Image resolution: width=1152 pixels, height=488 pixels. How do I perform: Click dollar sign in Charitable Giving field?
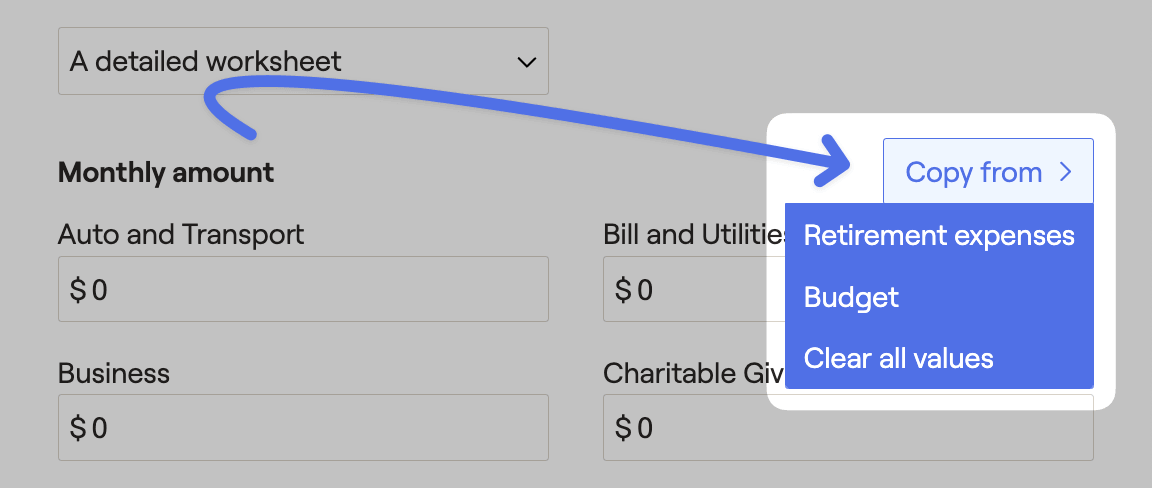pyautogui.click(x=623, y=428)
